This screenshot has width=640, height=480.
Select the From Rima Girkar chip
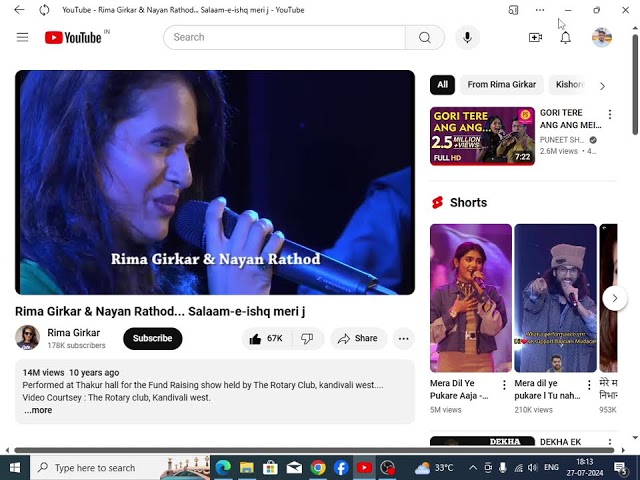tap(502, 84)
